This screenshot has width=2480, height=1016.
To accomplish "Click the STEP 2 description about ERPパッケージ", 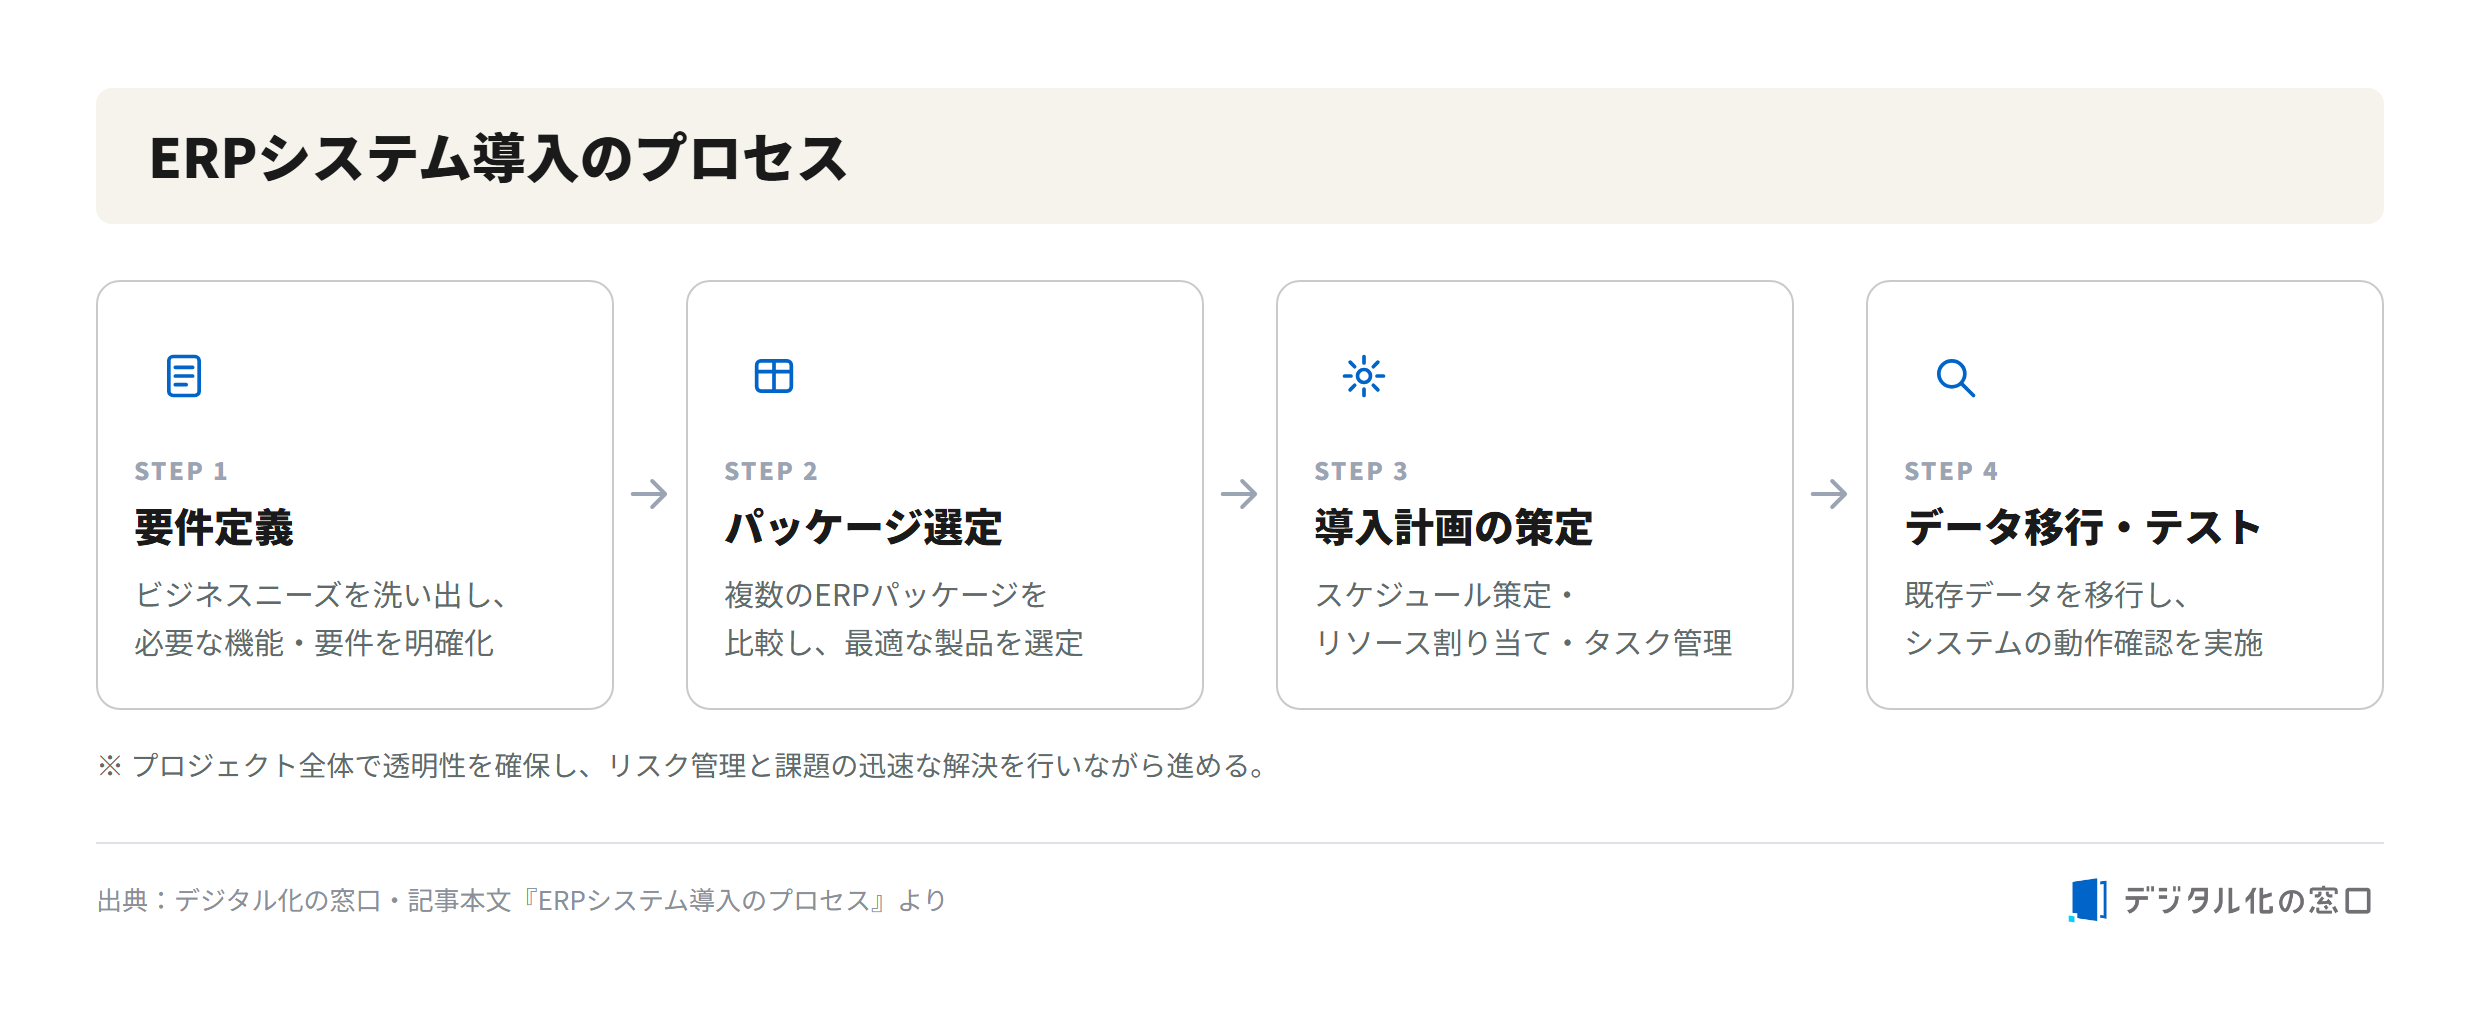I will click(904, 619).
